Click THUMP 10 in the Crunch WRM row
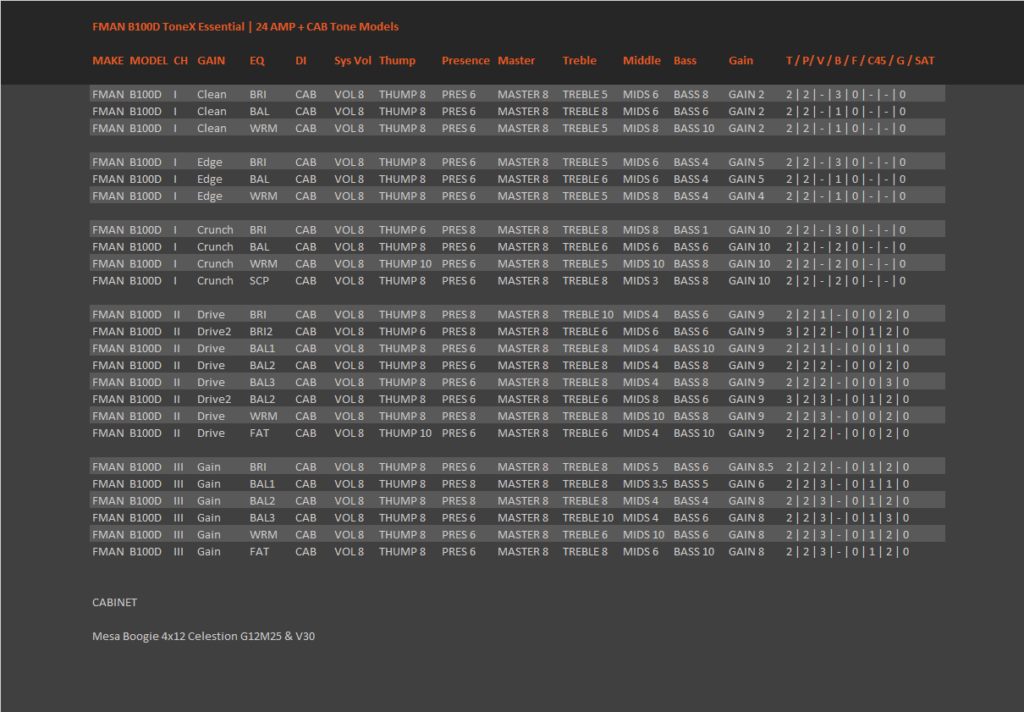The image size is (1024, 712). (405, 264)
